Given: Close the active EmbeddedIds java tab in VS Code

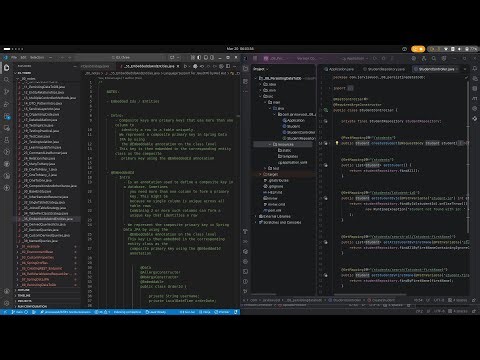Looking at the screenshot, I should [178, 66].
